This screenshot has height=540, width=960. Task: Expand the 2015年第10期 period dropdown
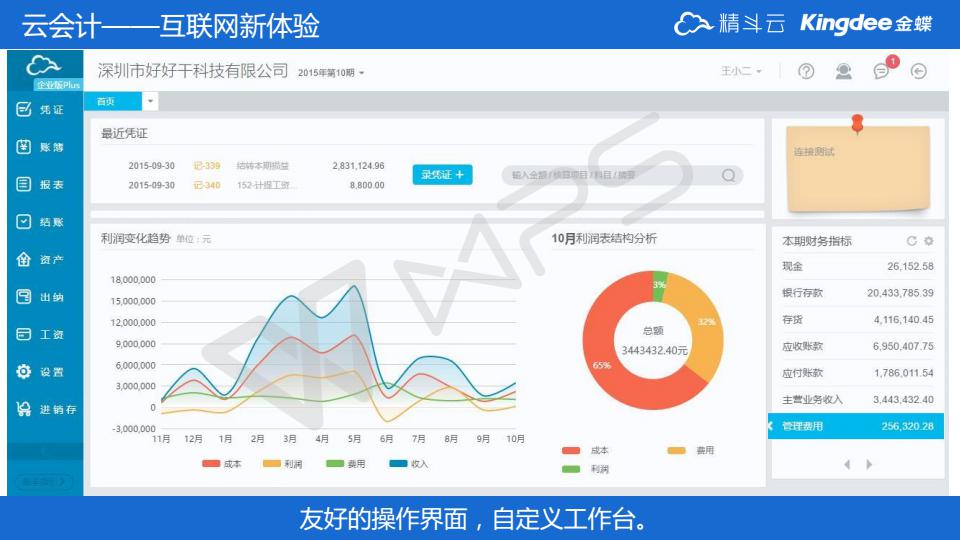pos(332,73)
